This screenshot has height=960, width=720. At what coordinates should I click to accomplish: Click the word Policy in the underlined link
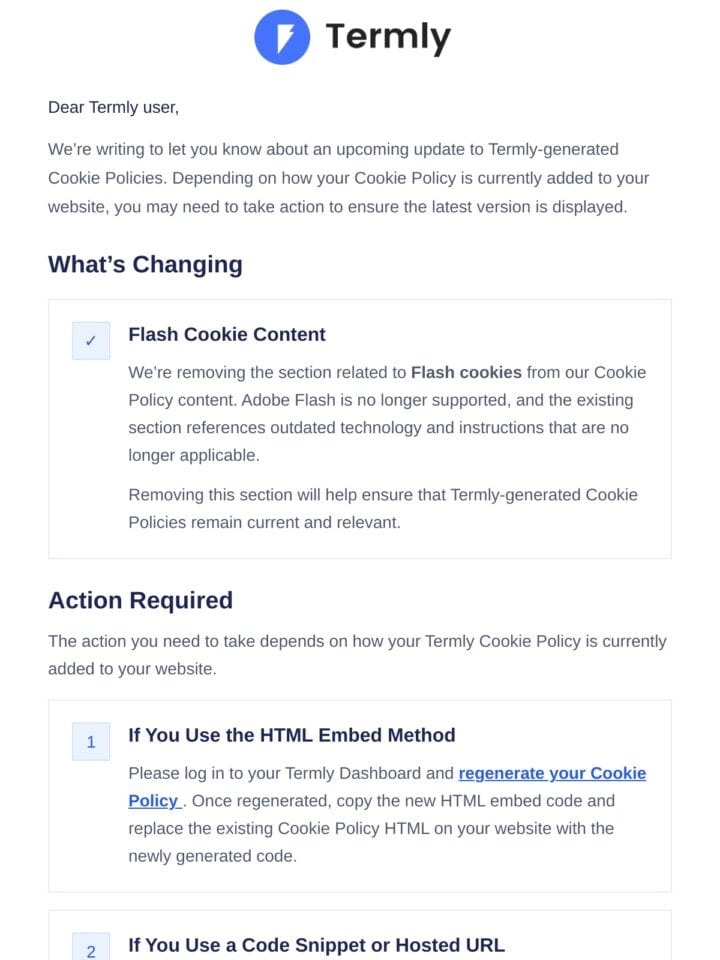[x=153, y=801]
